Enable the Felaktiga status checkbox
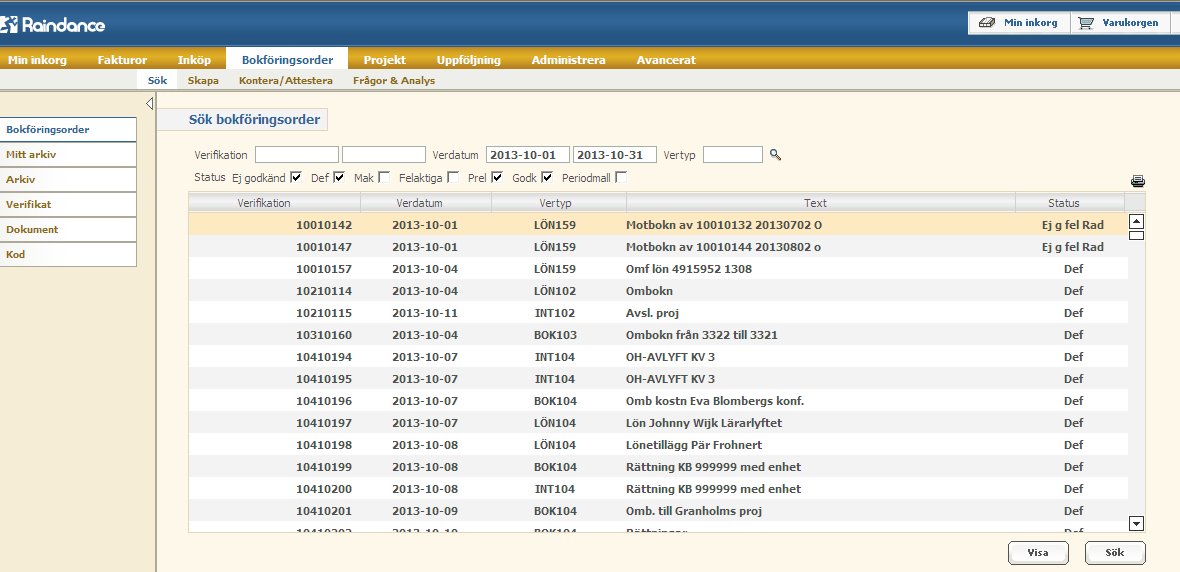1180x572 pixels. click(x=453, y=178)
